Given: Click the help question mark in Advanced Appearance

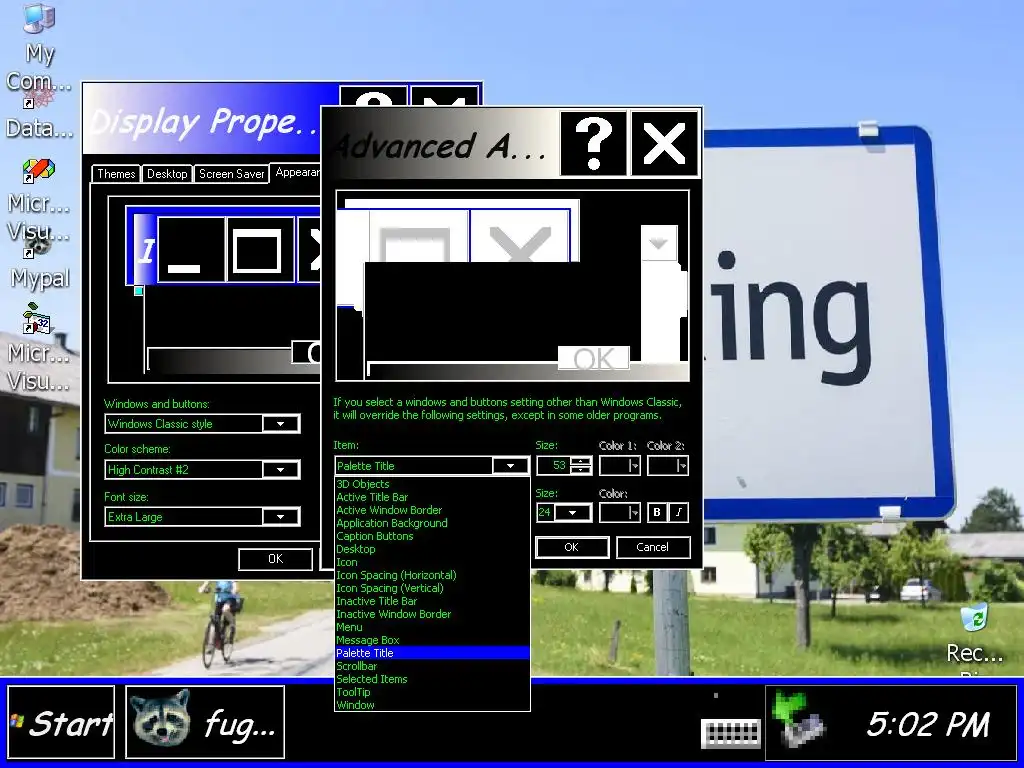Looking at the screenshot, I should click(593, 143).
